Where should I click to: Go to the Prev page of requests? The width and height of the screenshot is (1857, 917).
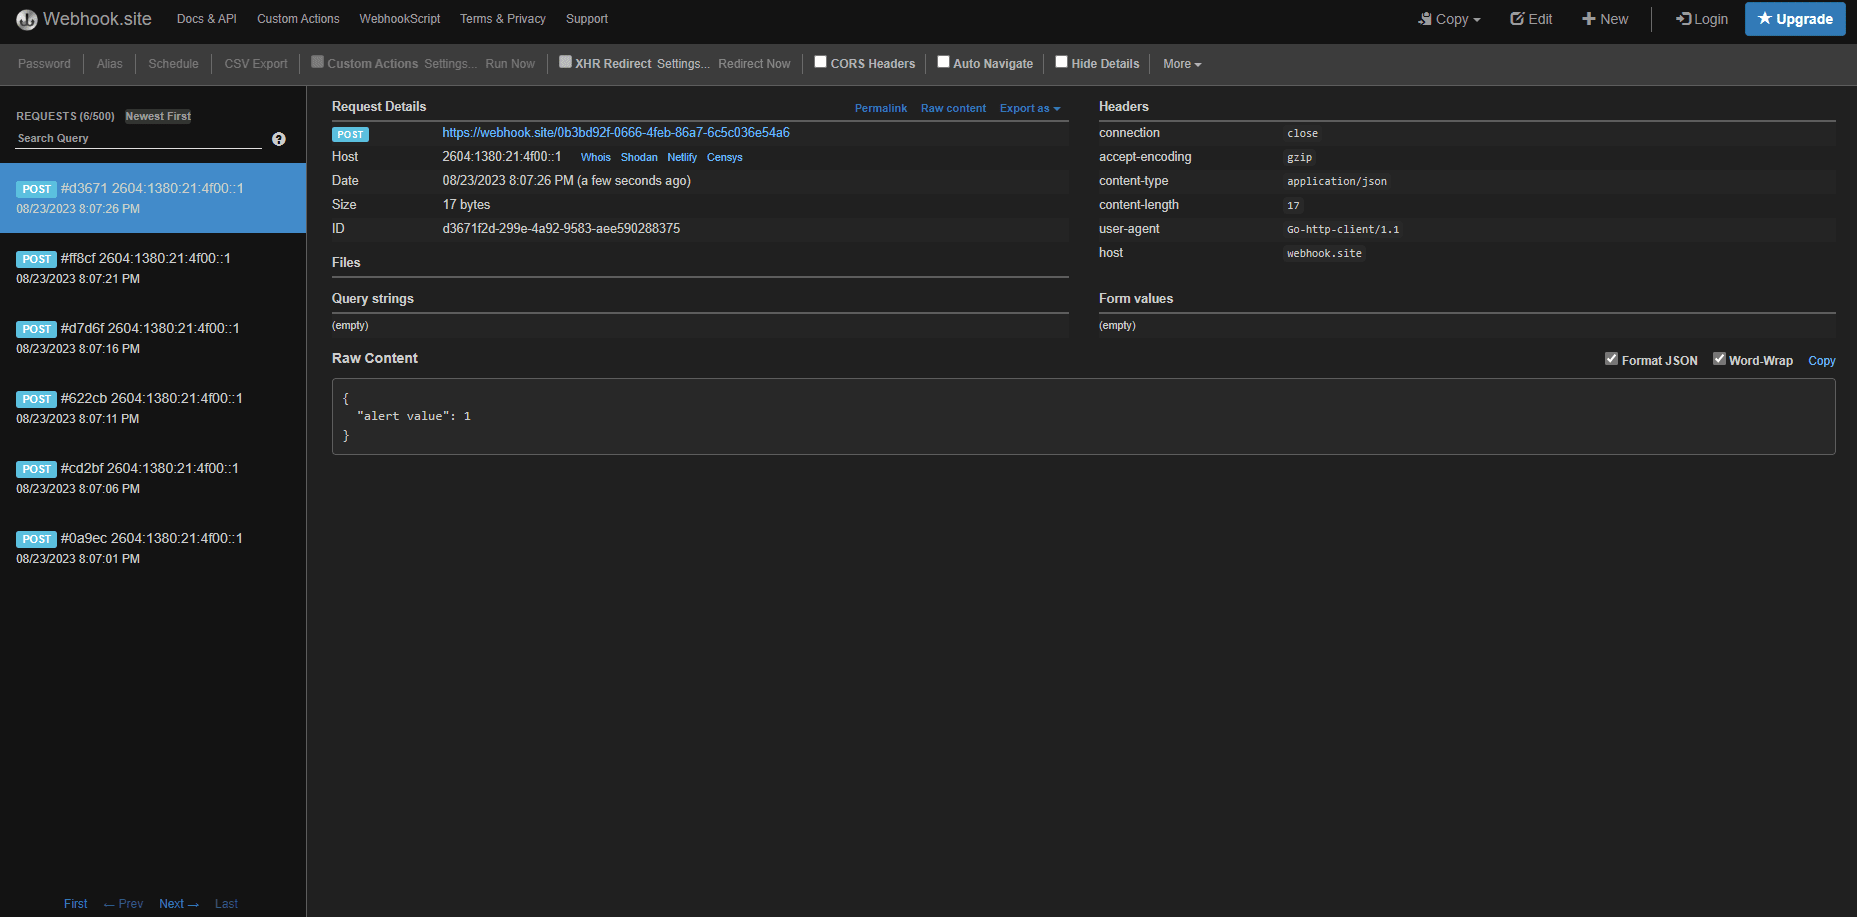123,904
